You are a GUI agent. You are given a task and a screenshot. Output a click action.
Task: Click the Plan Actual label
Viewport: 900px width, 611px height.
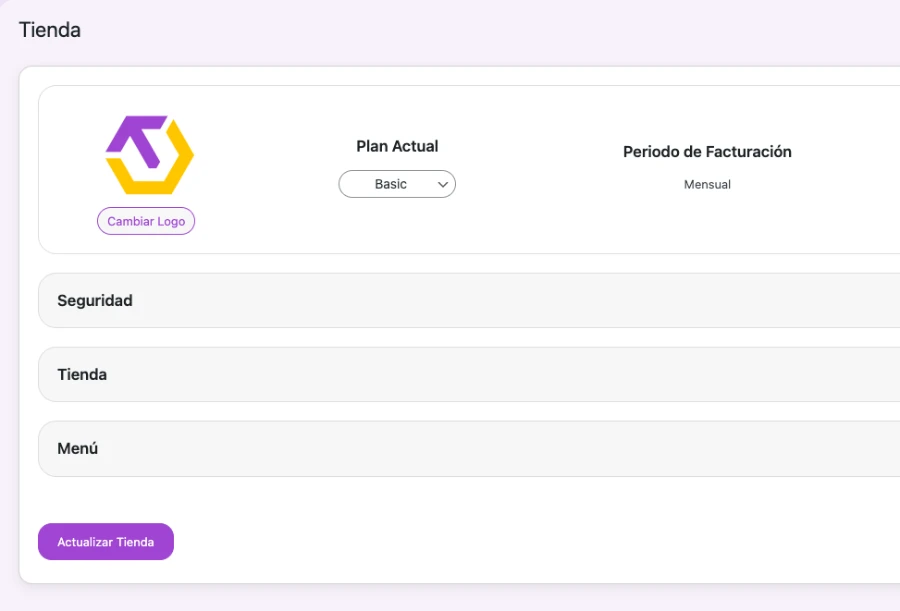point(397,146)
